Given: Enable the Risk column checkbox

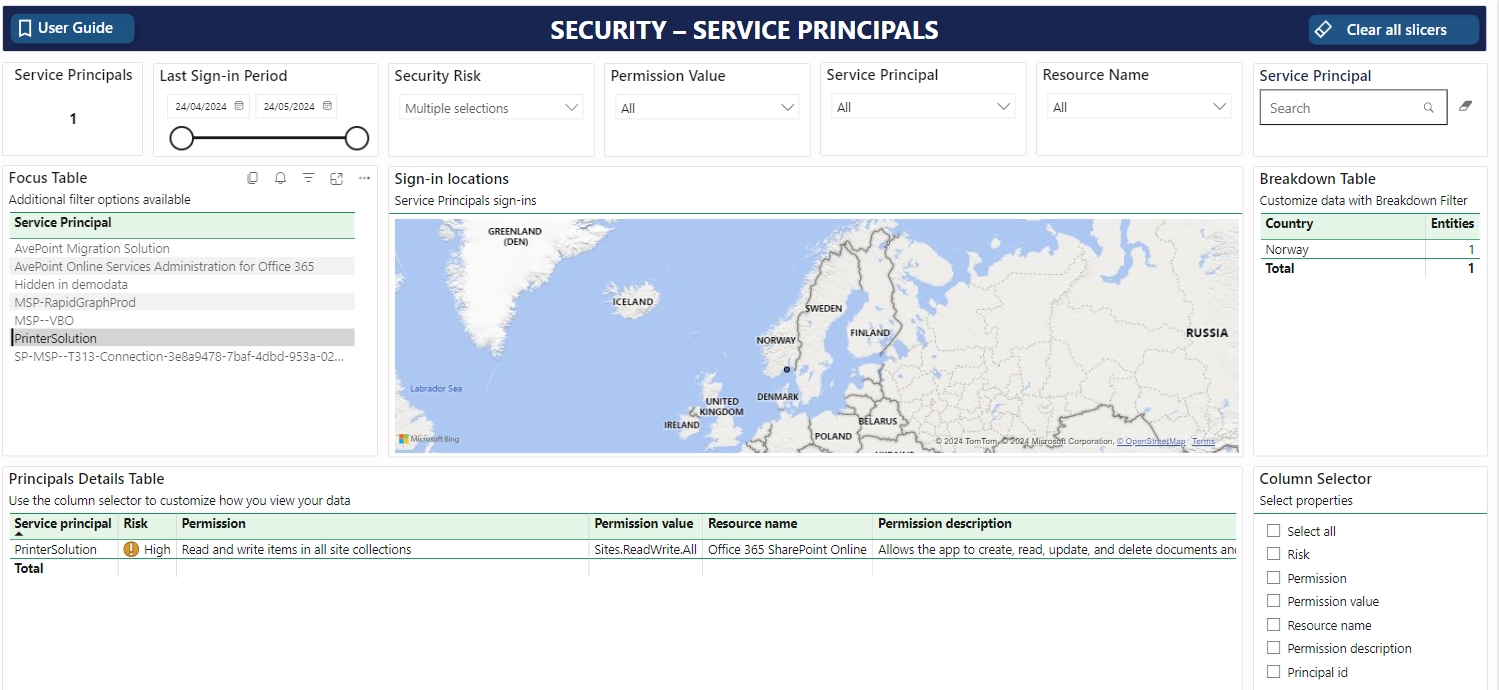Looking at the screenshot, I should coord(1273,554).
